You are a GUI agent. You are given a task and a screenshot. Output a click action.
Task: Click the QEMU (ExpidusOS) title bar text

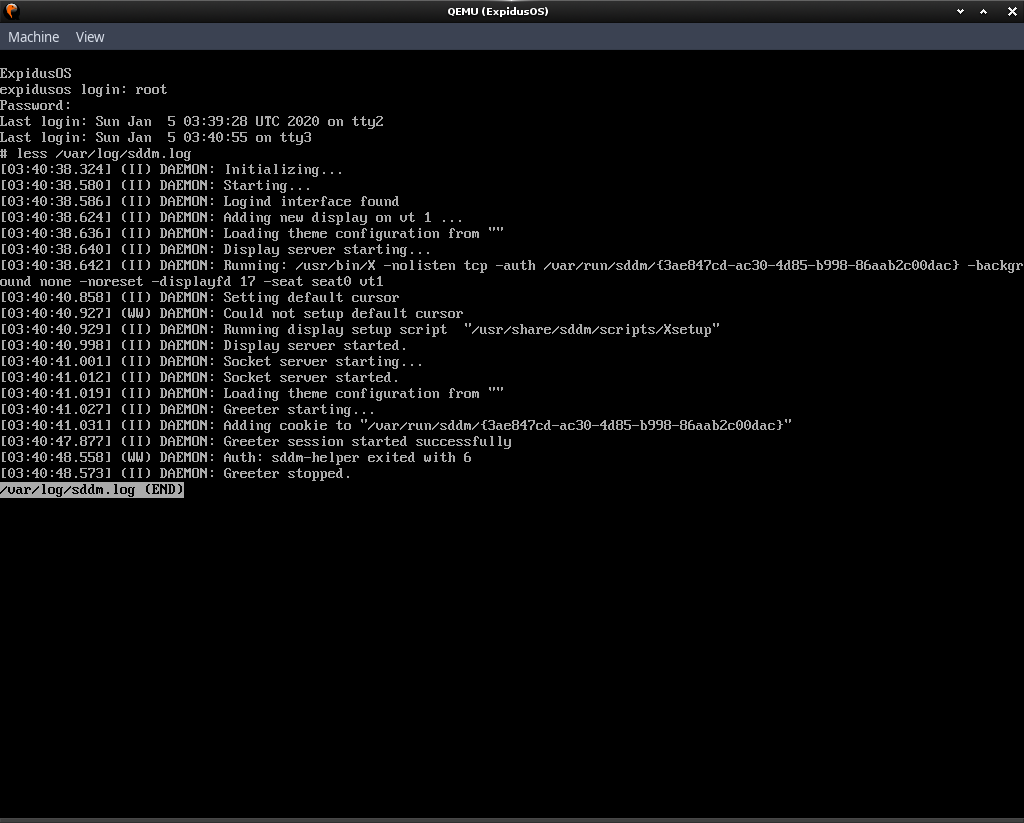click(497, 11)
